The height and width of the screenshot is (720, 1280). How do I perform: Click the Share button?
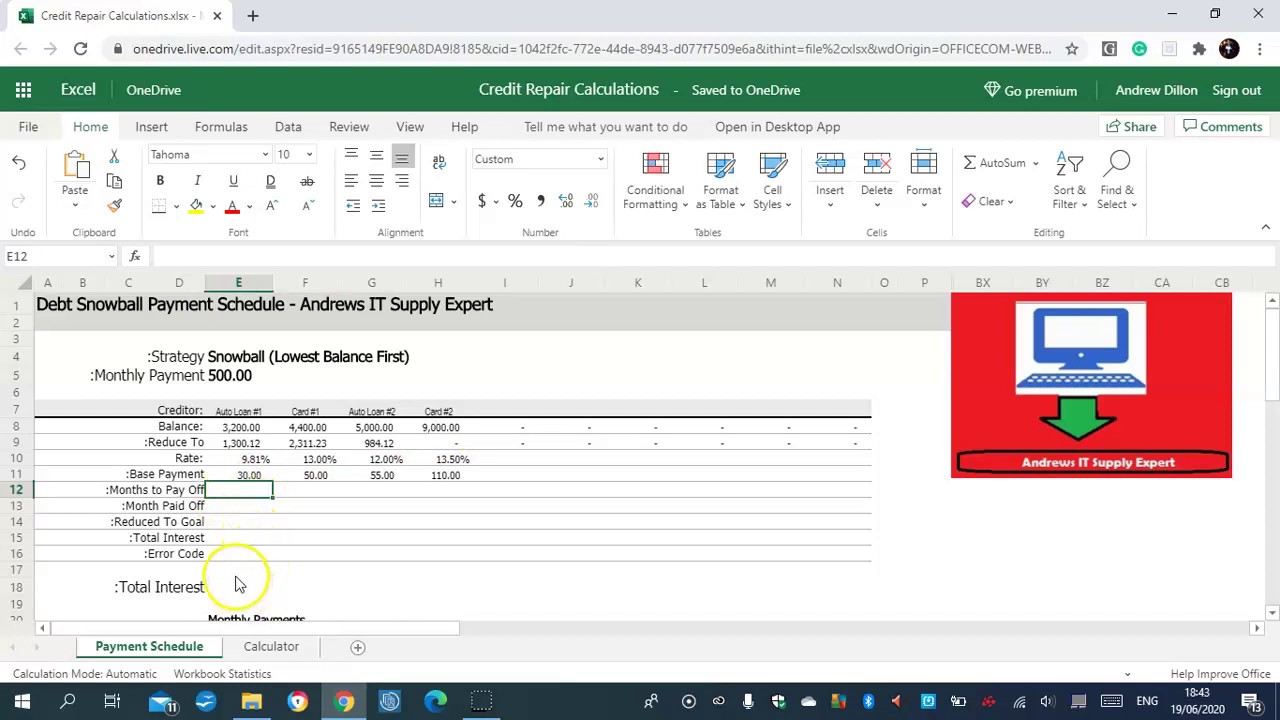point(1131,127)
